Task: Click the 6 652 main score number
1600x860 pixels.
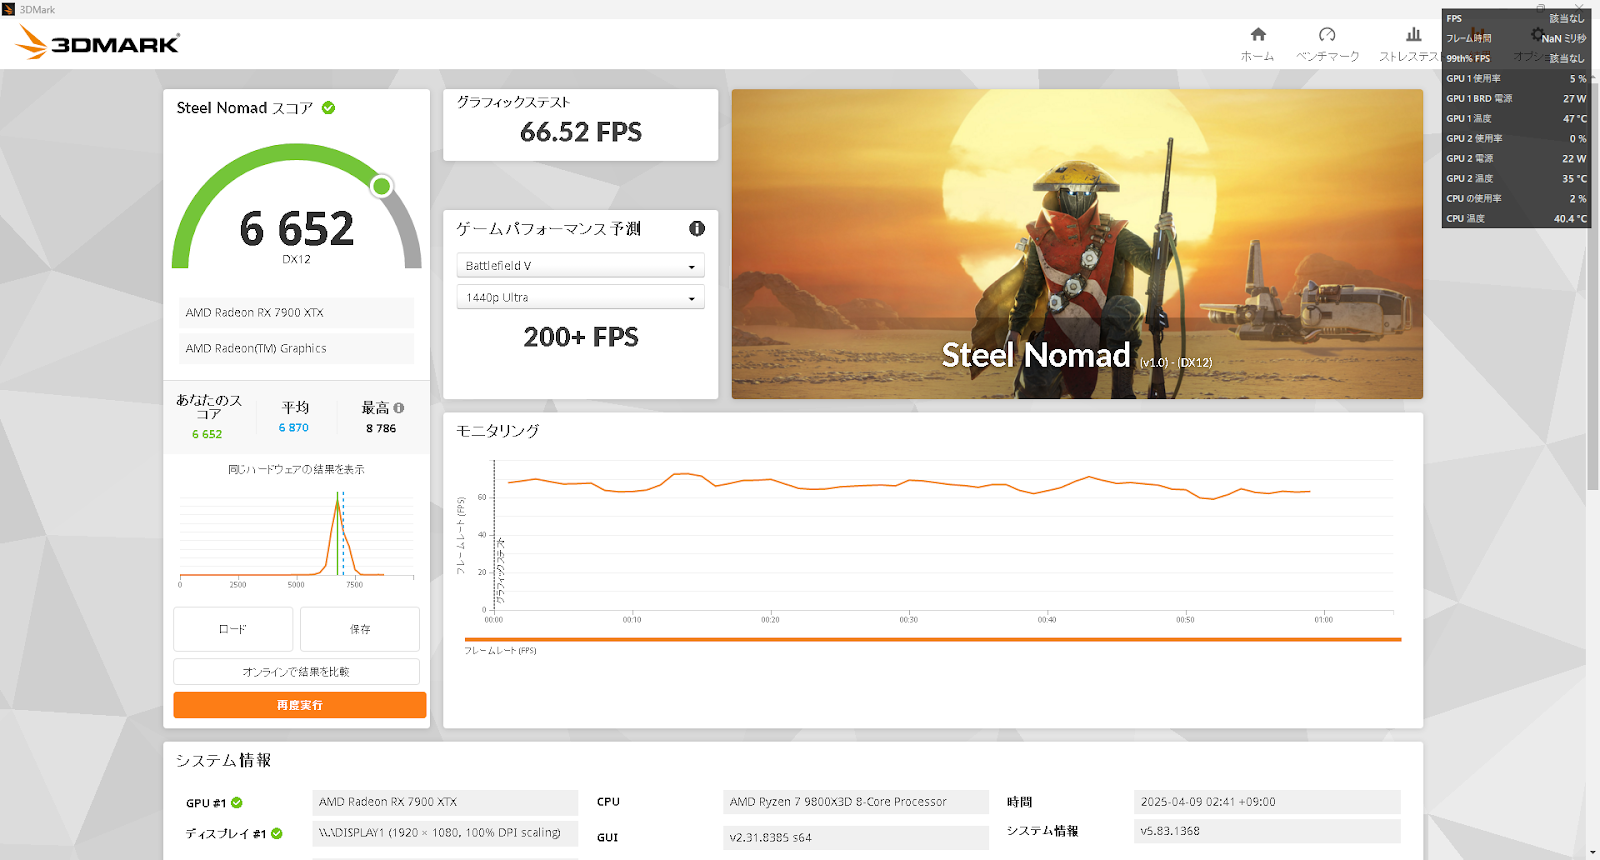Action: (x=297, y=229)
